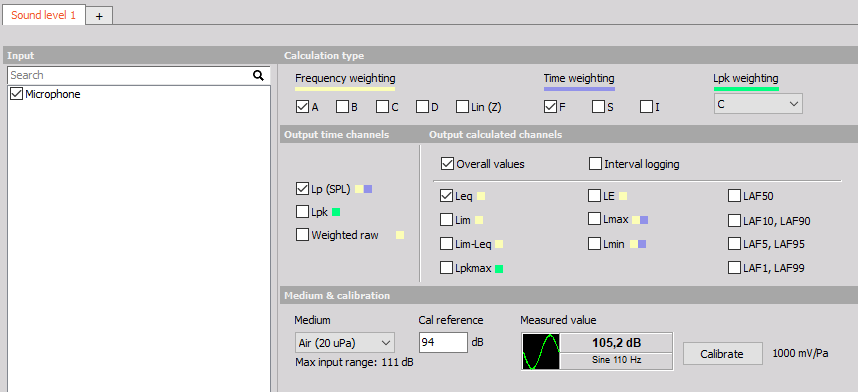The width and height of the screenshot is (858, 392).
Task: Enable LE calculated channel
Action: [594, 195]
